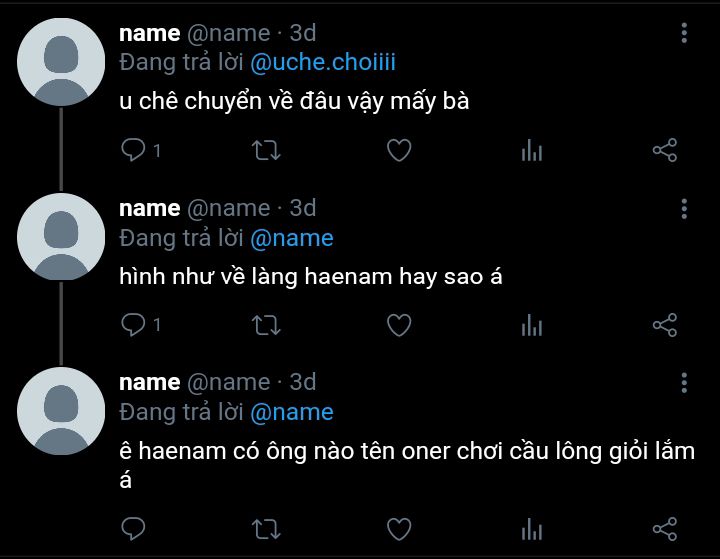Open more options for the third tweet

[x=684, y=383]
